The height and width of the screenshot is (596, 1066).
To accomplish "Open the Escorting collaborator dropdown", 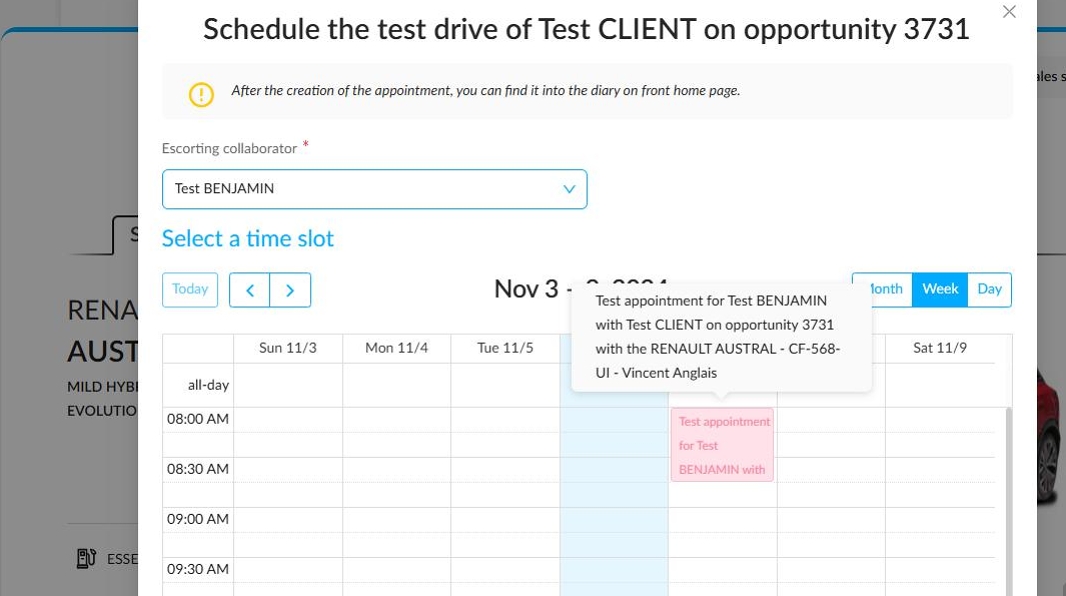I will click(375, 189).
